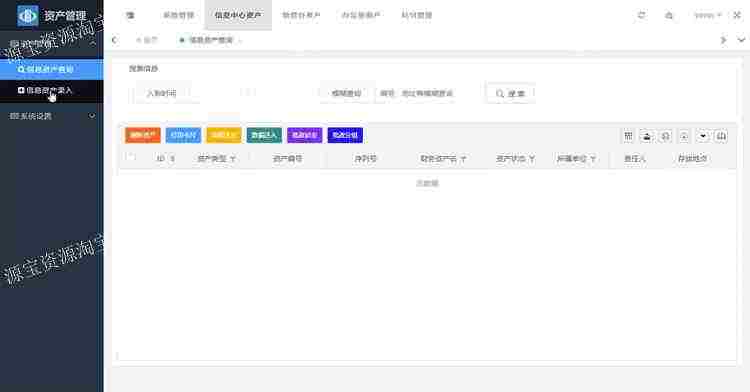Click the second table tool icon
Screen dimensions: 750x392
(x=647, y=136)
